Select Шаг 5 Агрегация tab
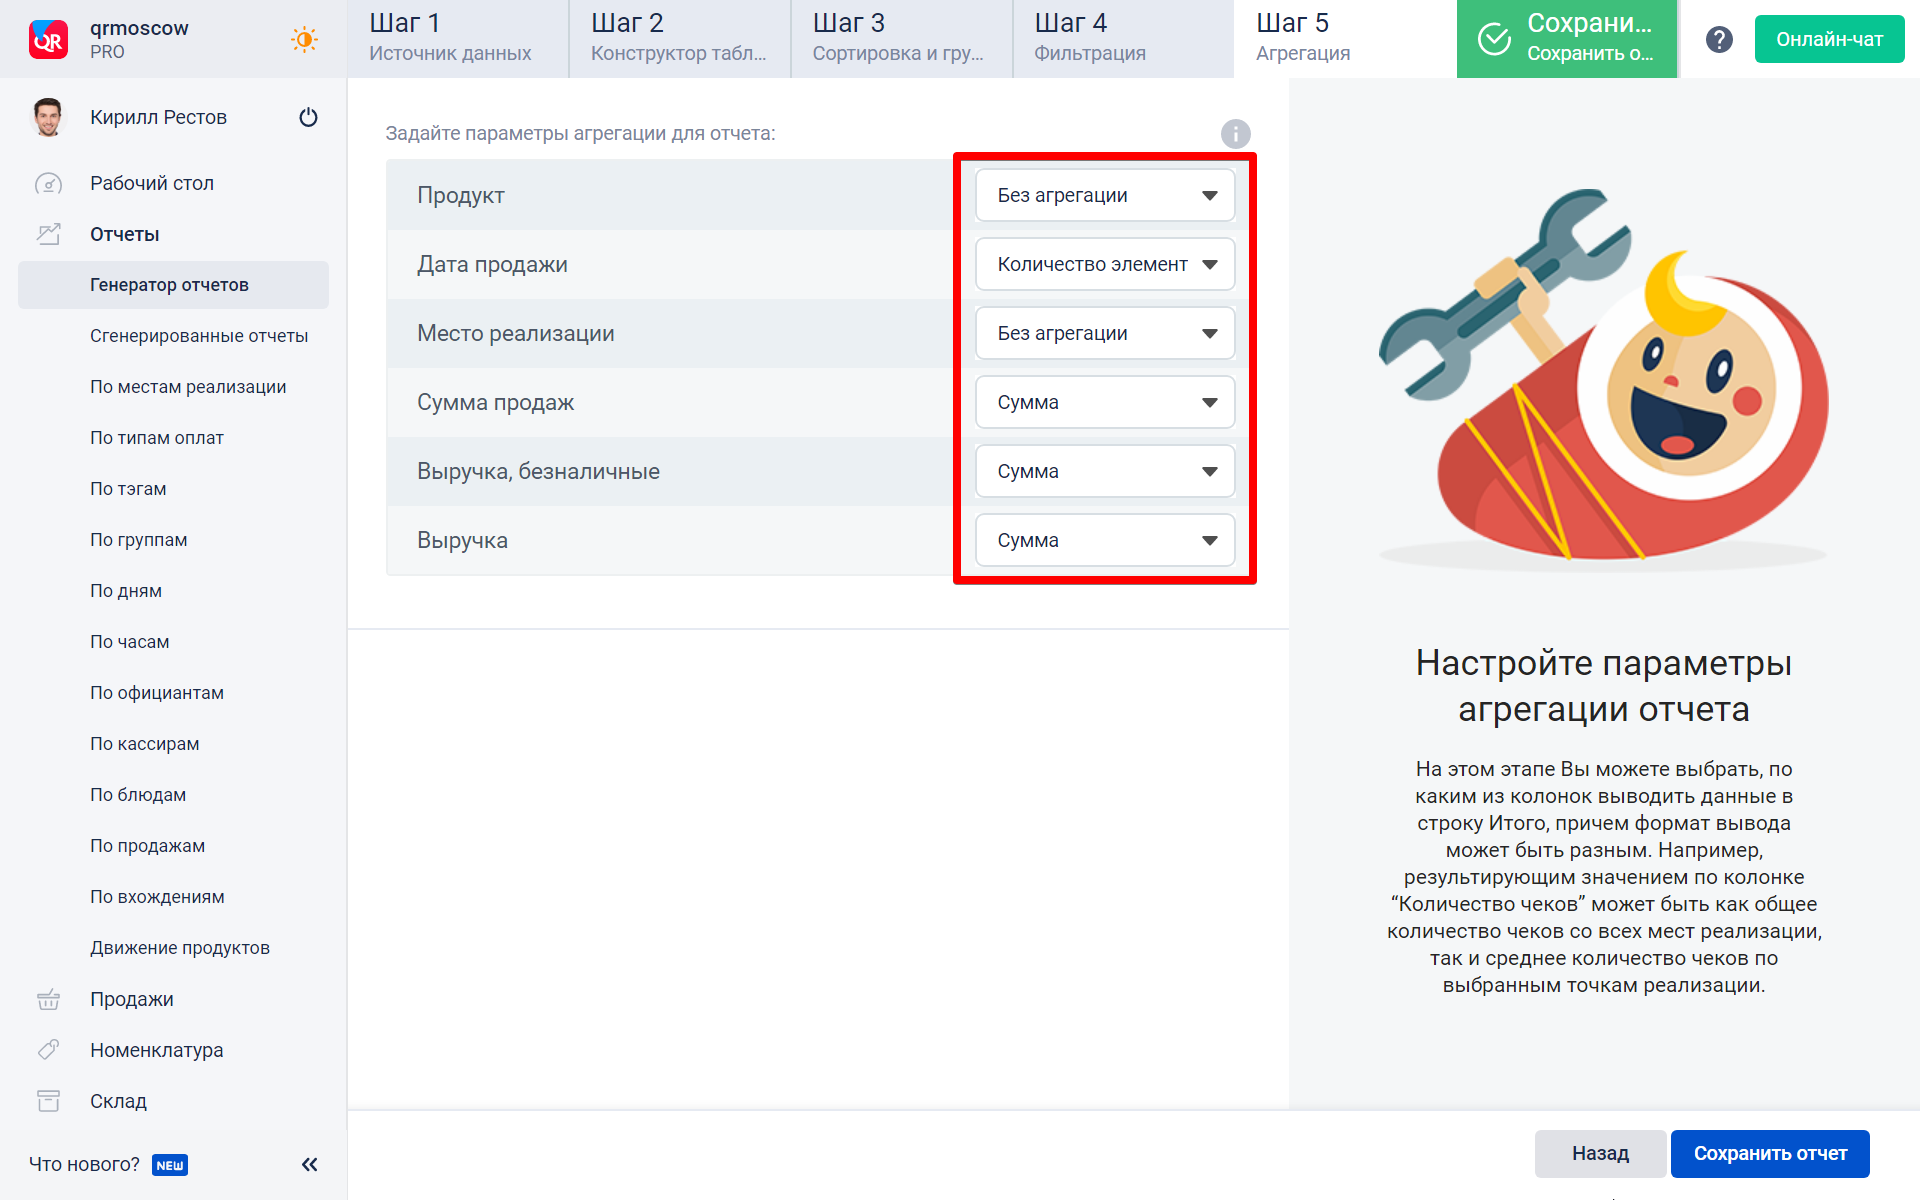The image size is (1920, 1200). (1345, 39)
